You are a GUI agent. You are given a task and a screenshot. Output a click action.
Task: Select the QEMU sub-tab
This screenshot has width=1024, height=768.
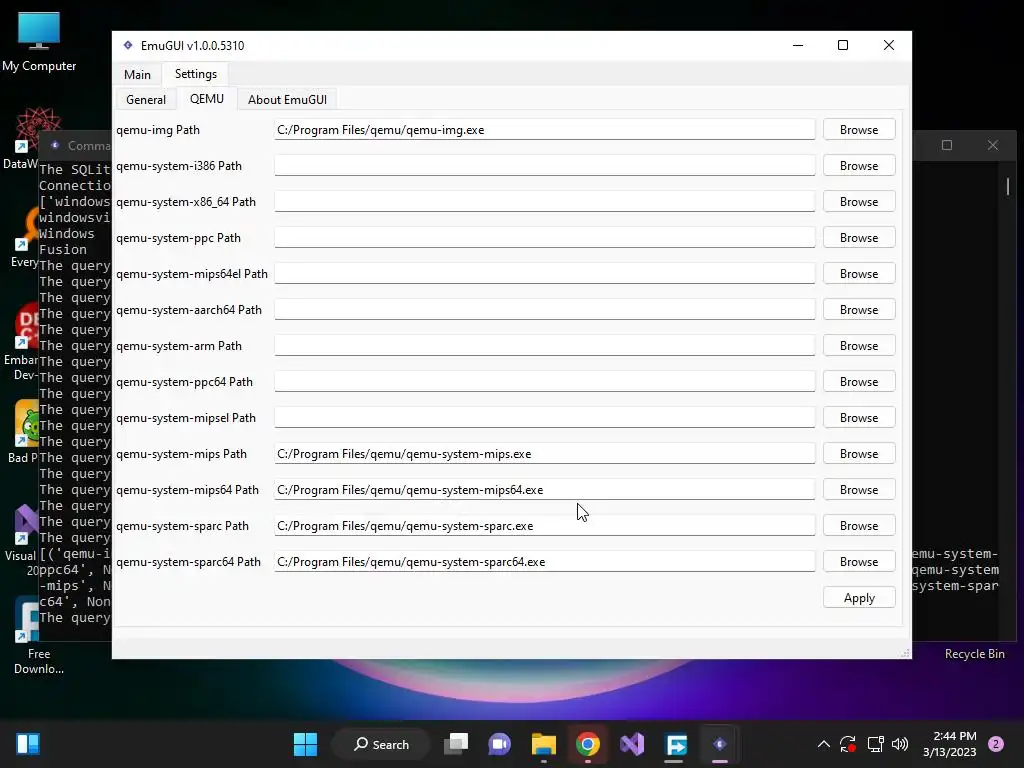pyautogui.click(x=206, y=99)
